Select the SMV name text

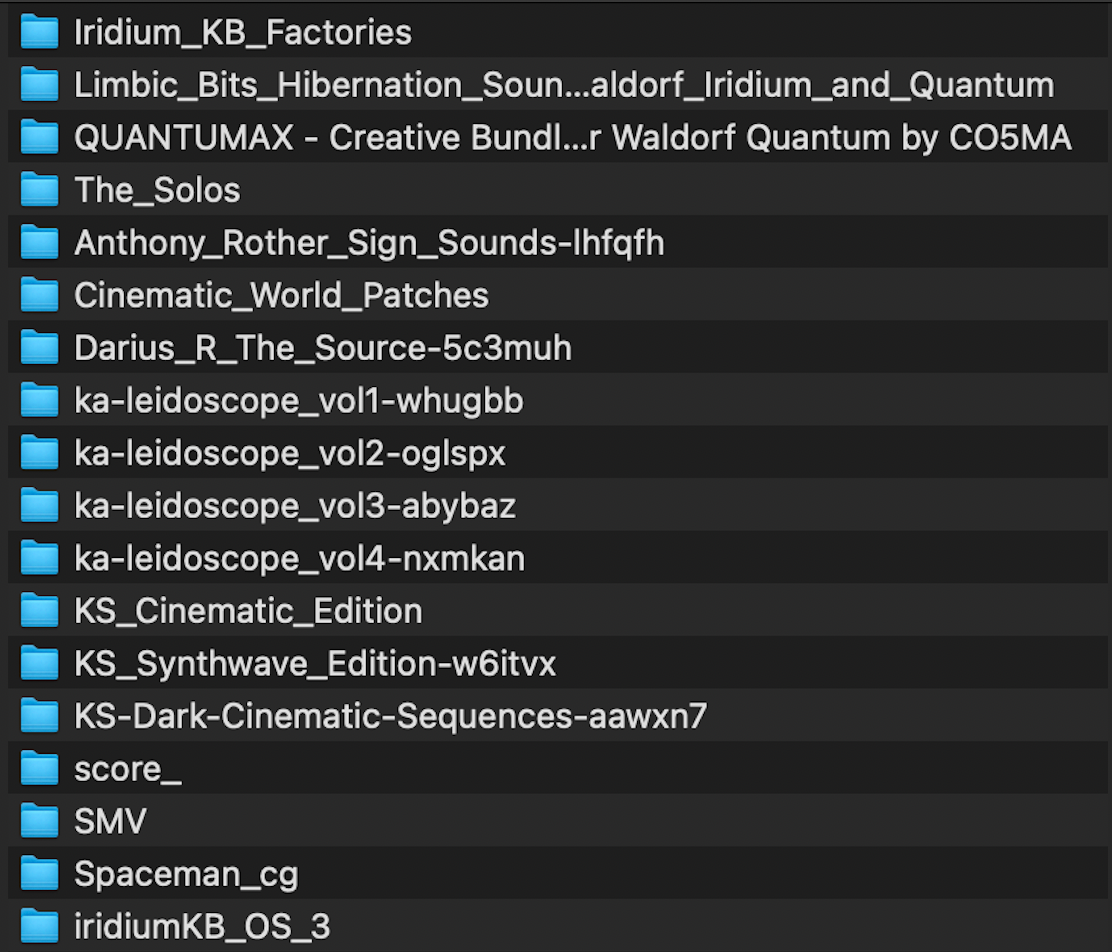point(111,821)
